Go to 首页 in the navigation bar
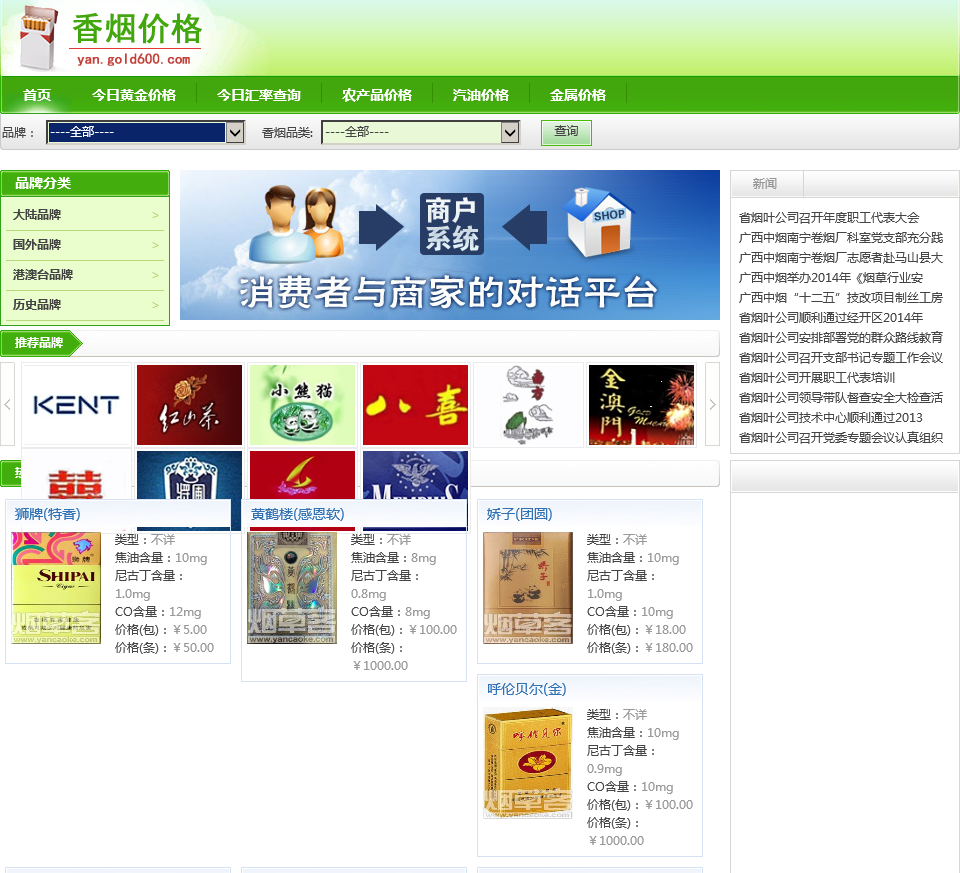This screenshot has width=960, height=873. pos(37,95)
